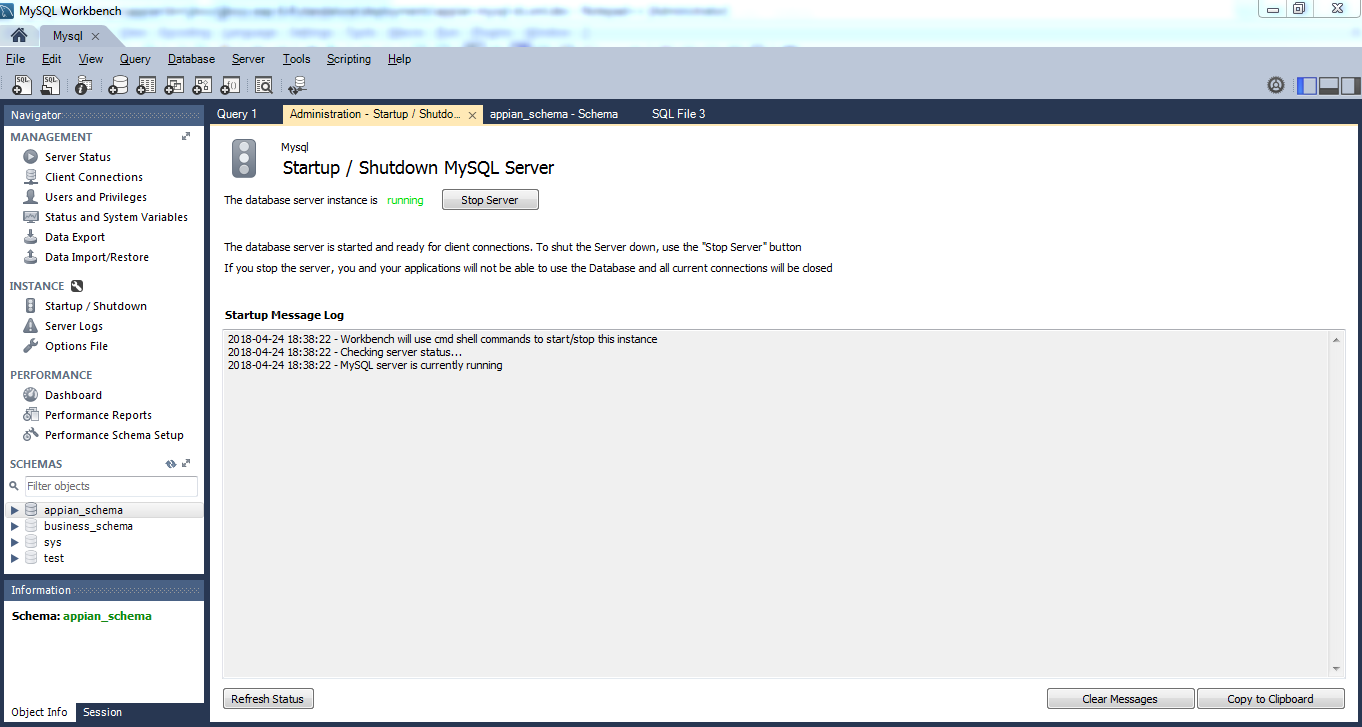Viewport: 1362px width, 727px height.
Task: Open the Database menu
Action: coord(191,59)
